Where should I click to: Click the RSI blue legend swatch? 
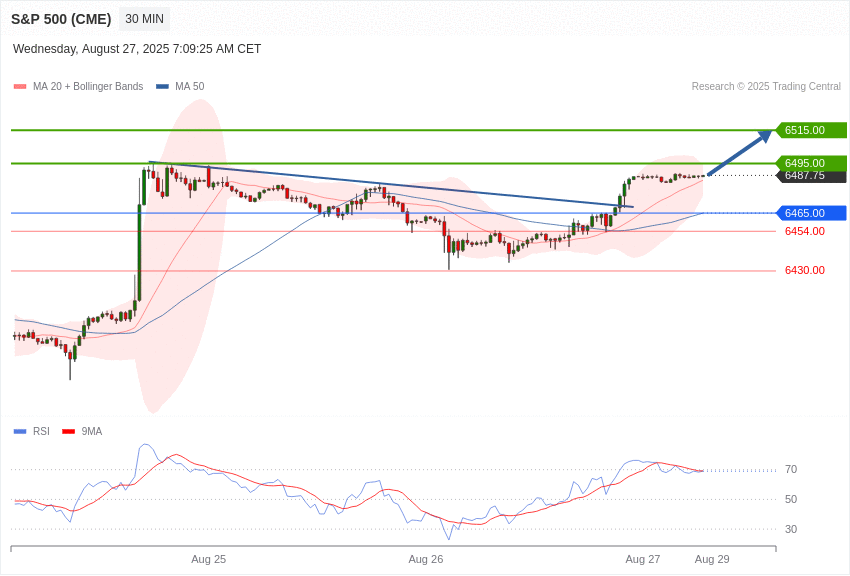[x=20, y=431]
